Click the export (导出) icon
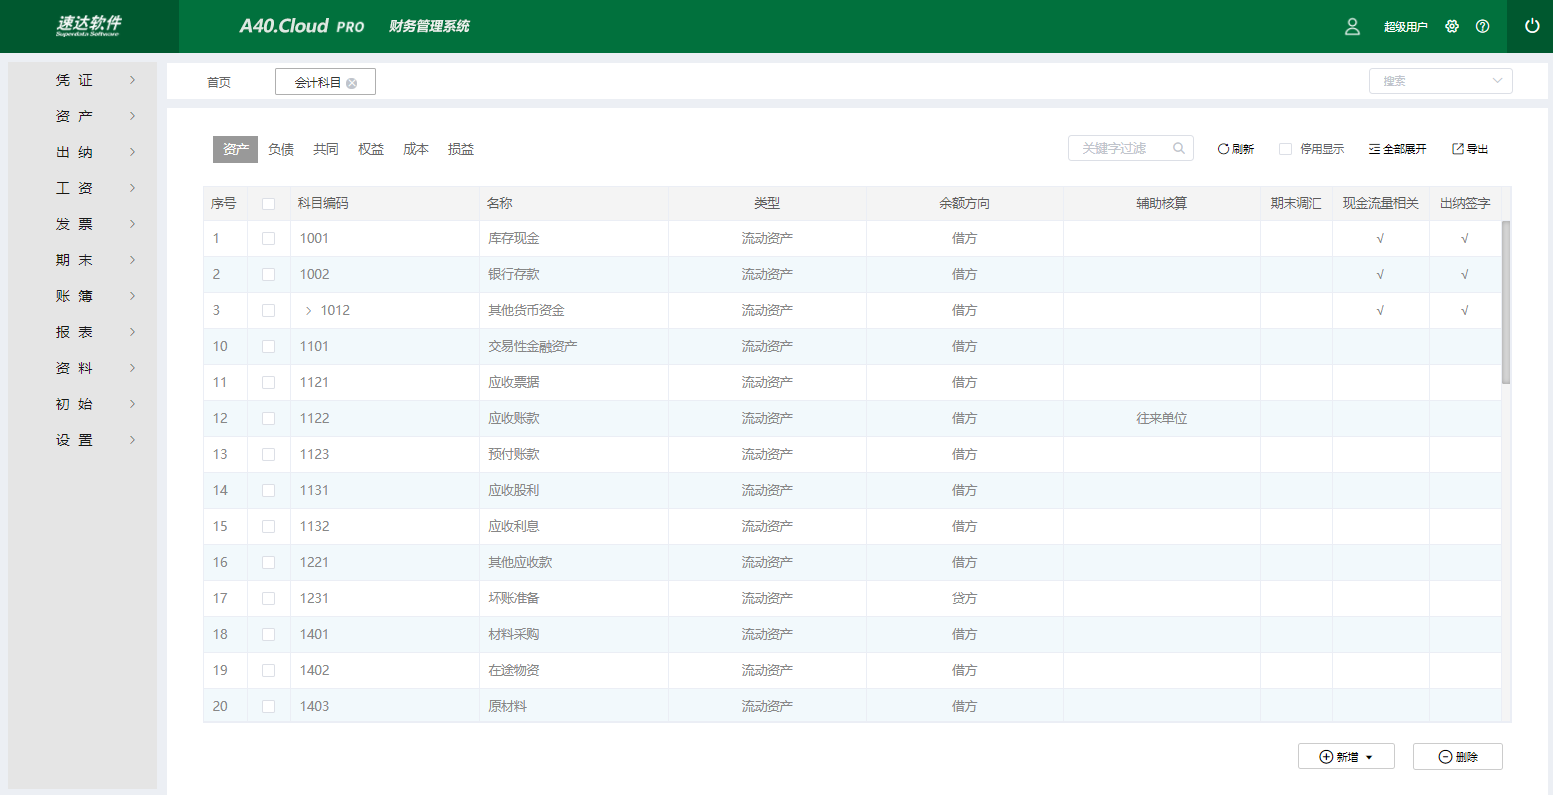 (1468, 148)
